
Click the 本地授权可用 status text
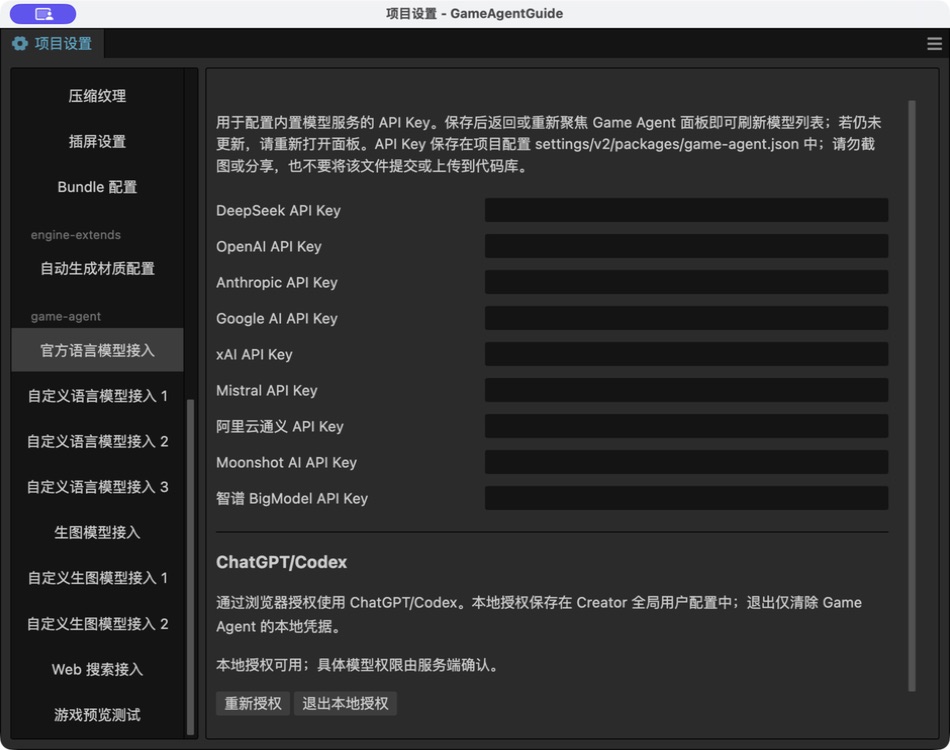tap(358, 665)
